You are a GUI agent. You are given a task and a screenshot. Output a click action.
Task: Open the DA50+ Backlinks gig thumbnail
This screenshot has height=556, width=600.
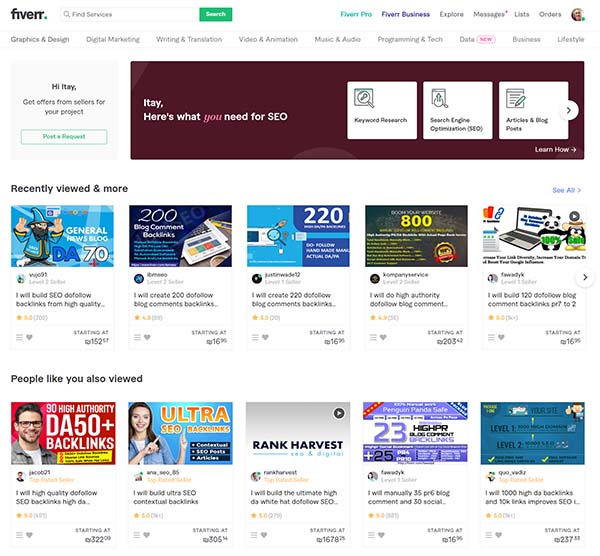(63, 433)
